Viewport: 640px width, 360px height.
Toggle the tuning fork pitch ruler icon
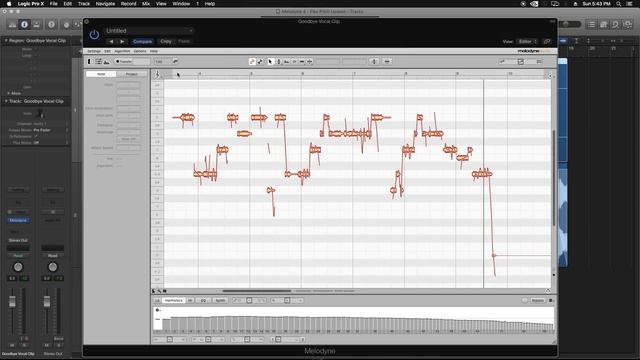157,74
